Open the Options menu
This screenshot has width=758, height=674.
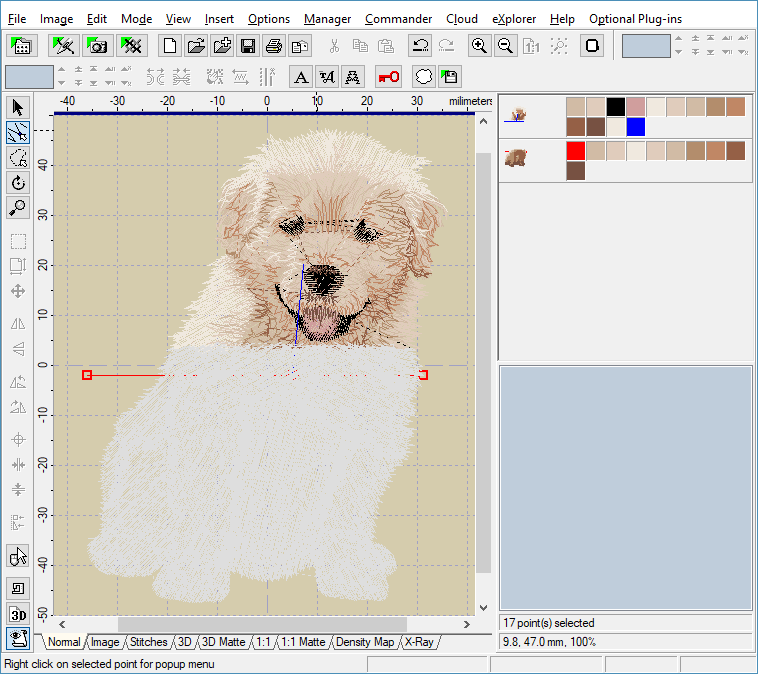tap(268, 19)
